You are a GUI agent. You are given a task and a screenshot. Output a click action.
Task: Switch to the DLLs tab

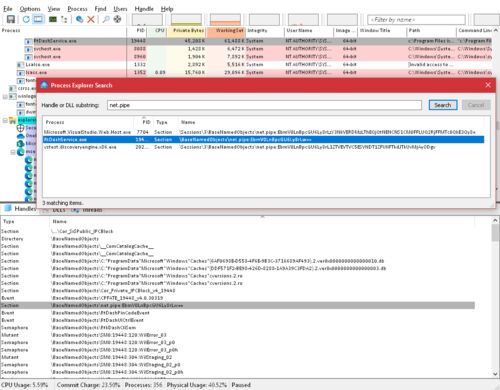click(54, 210)
